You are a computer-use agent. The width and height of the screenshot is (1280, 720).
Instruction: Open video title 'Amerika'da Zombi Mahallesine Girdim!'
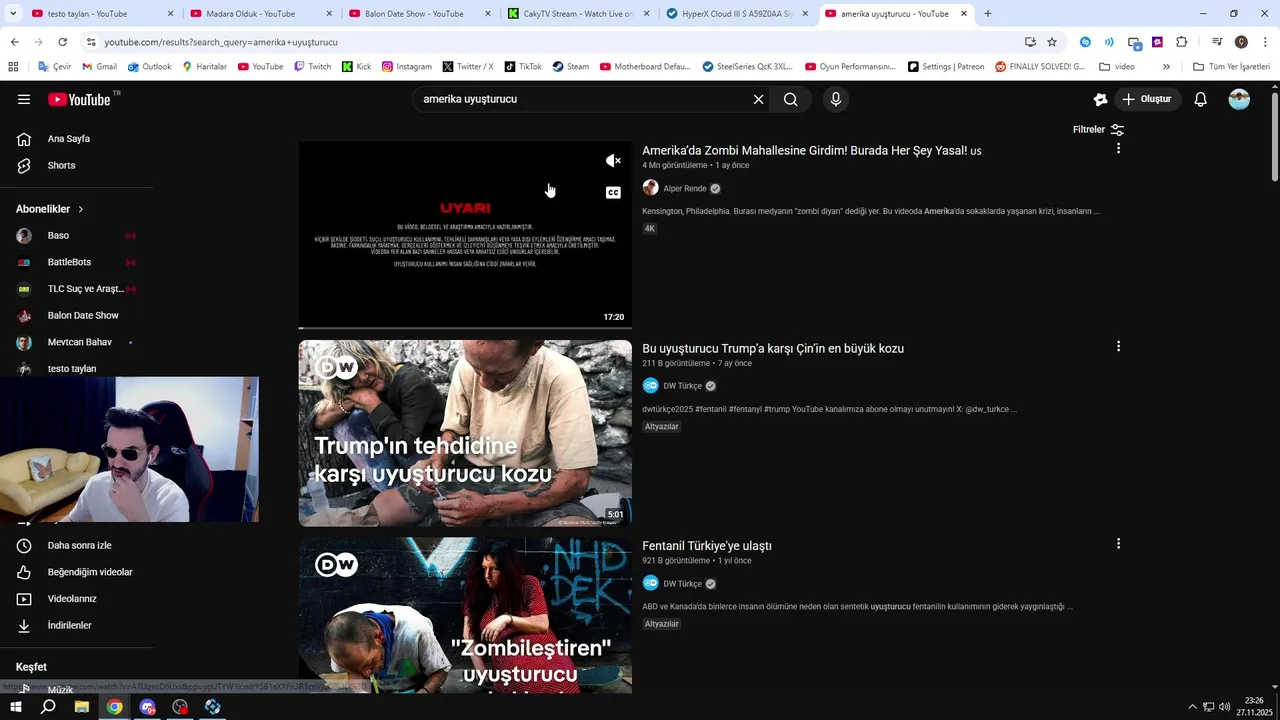tap(811, 151)
